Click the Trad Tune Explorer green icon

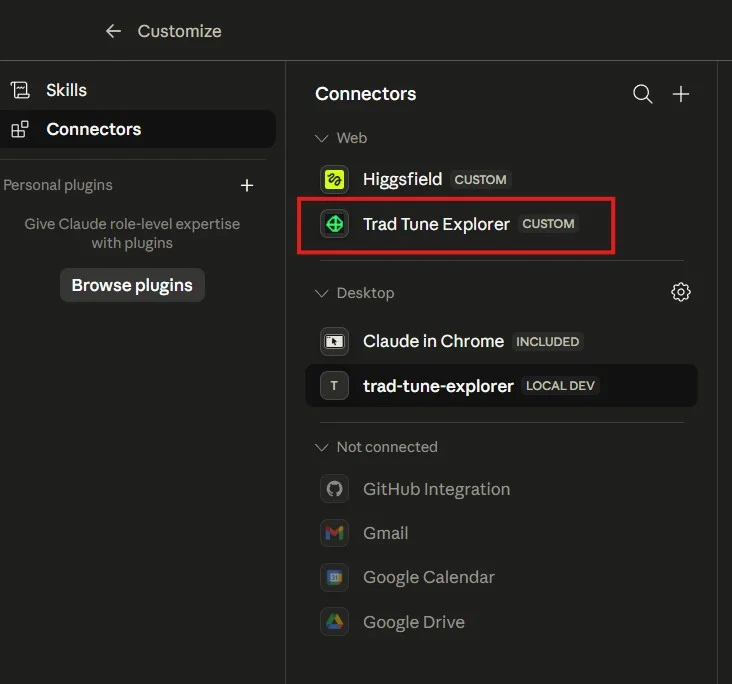[334, 224]
